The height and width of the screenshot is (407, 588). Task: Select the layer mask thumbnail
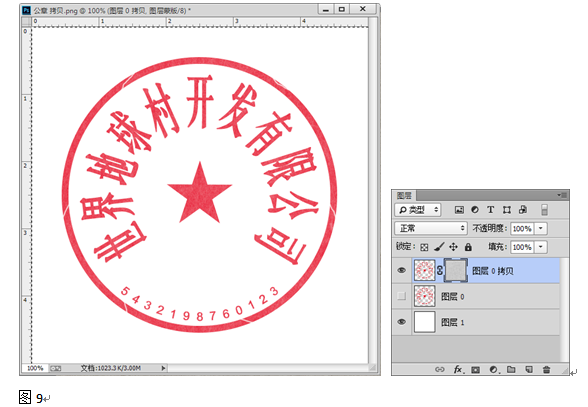point(456,270)
